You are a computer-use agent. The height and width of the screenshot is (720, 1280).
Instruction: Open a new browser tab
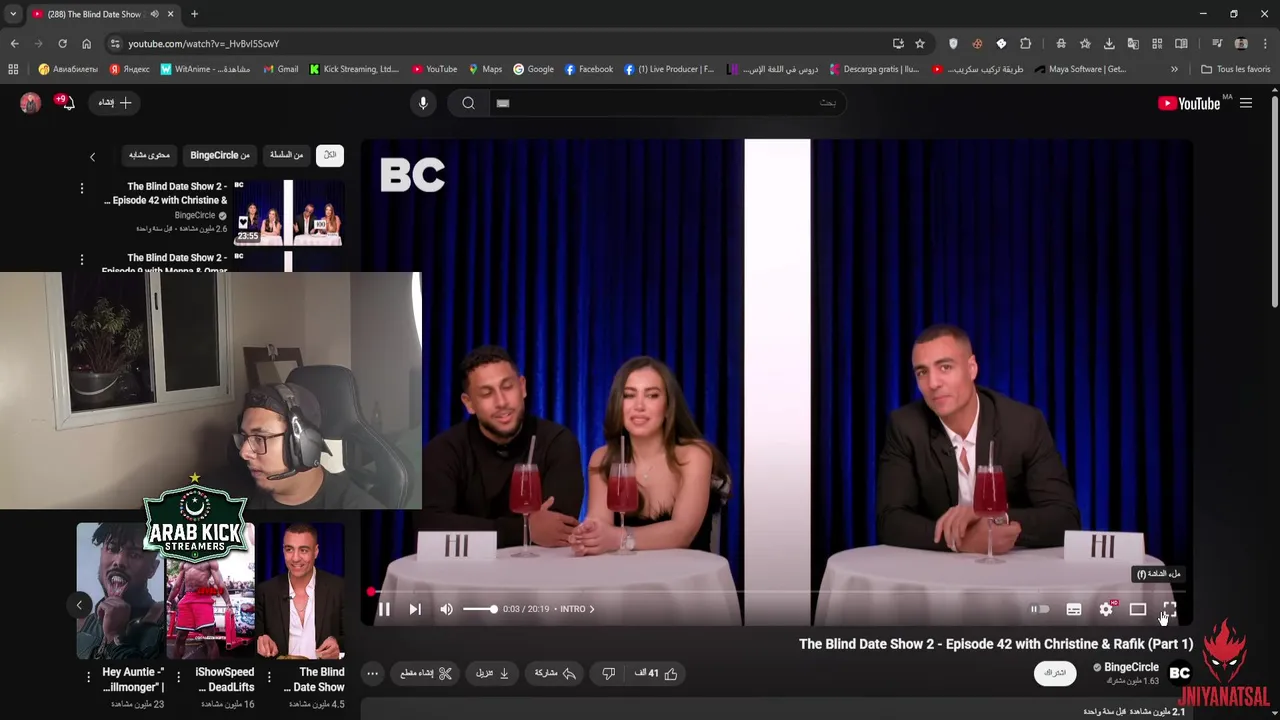pos(194,14)
